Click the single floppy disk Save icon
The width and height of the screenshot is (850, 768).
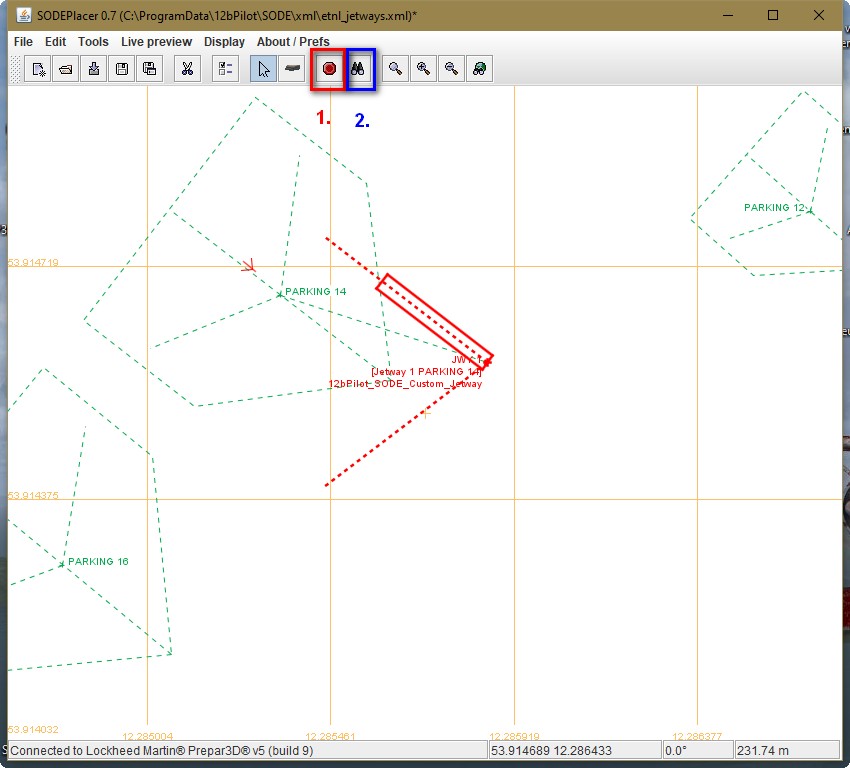click(x=122, y=69)
